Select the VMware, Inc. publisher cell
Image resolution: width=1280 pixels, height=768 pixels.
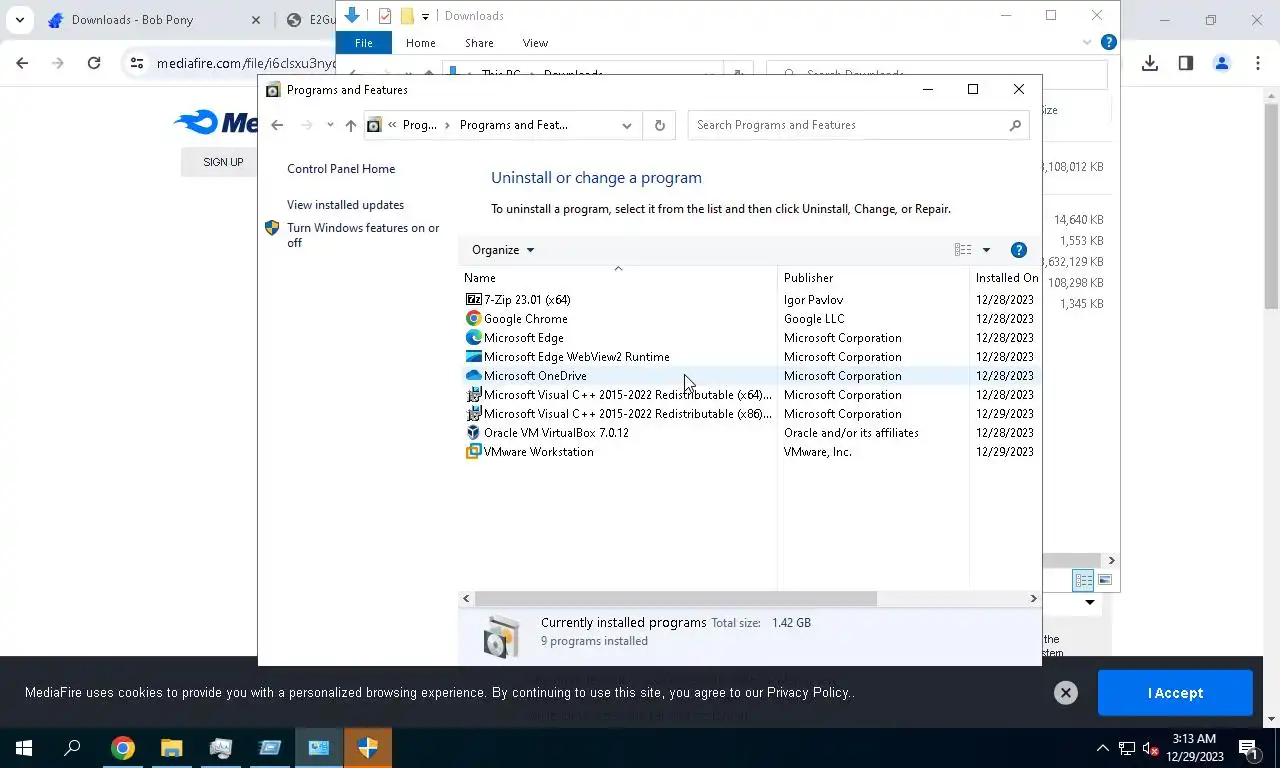[817, 452]
